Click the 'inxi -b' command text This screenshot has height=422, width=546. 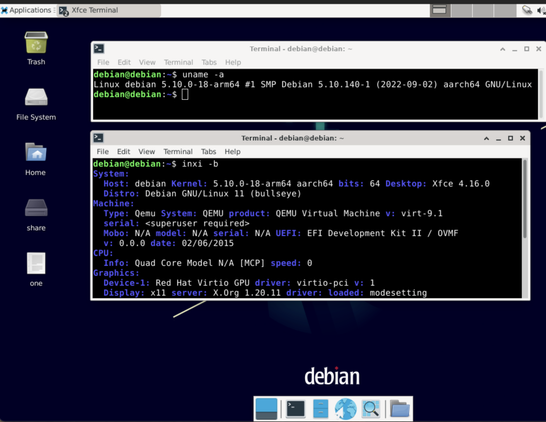click(x=200, y=164)
